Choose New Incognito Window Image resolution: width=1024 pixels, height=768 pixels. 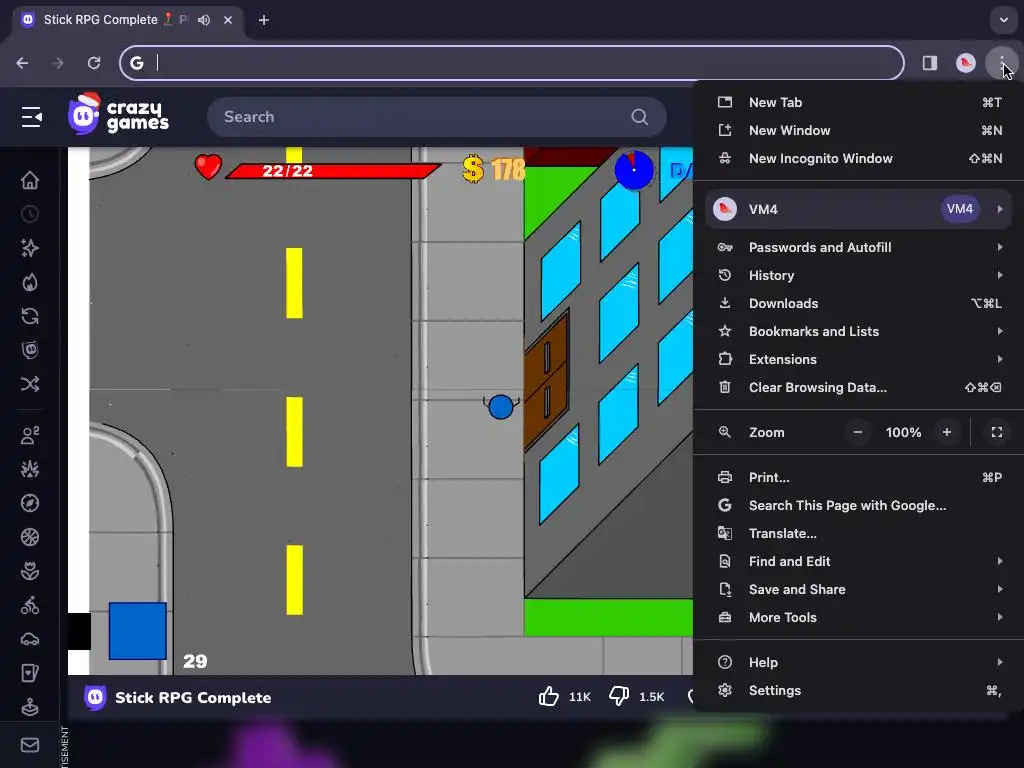(858, 159)
